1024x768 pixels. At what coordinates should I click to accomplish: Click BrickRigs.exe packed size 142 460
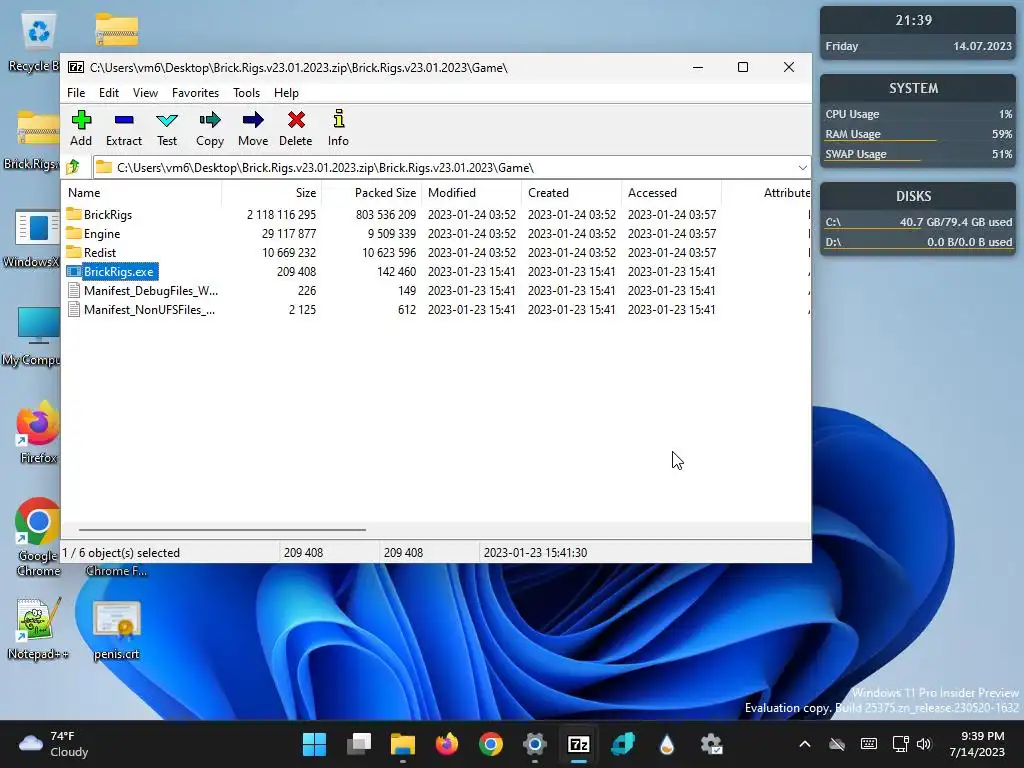(396, 271)
